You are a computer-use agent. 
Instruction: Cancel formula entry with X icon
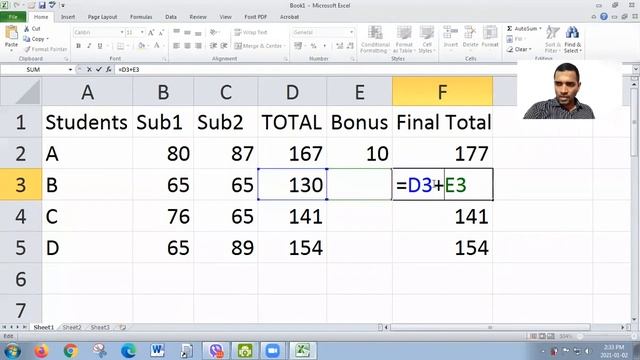pos(89,70)
